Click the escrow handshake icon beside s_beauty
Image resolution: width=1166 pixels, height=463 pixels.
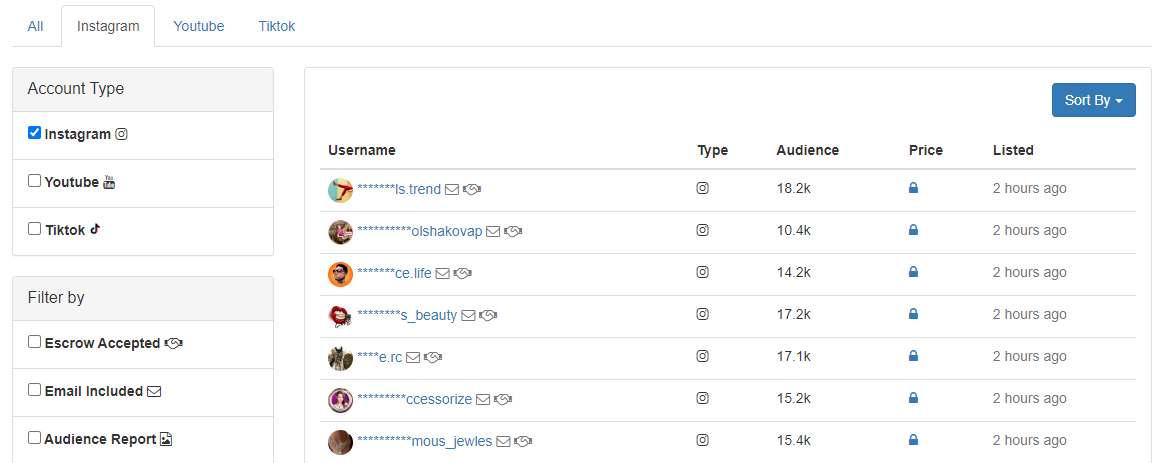click(488, 315)
